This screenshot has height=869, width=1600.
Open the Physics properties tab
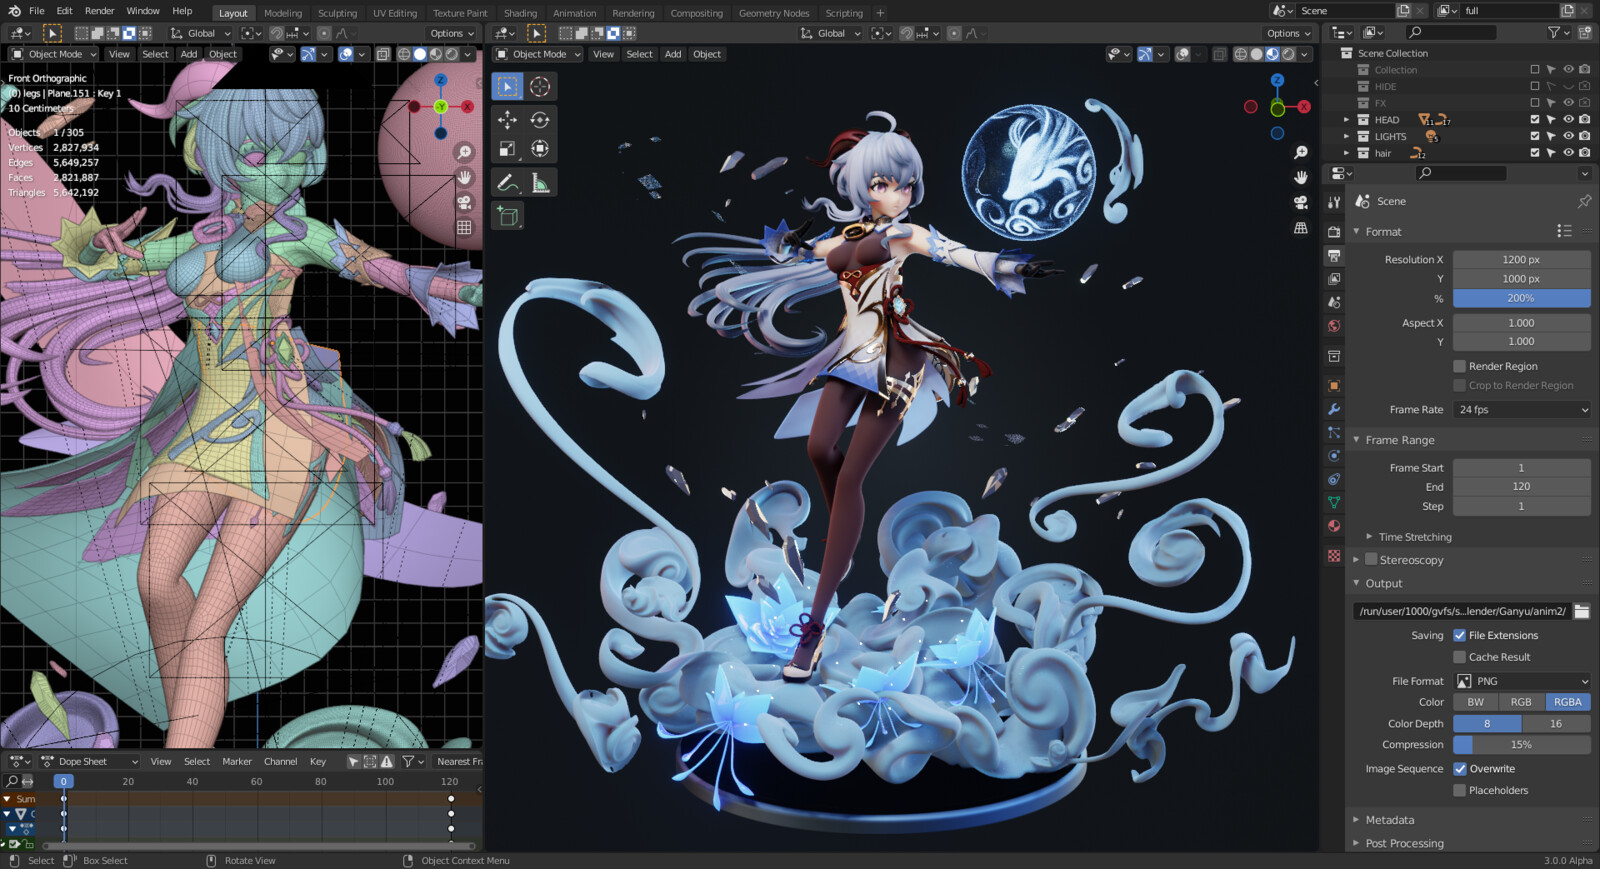(1334, 456)
